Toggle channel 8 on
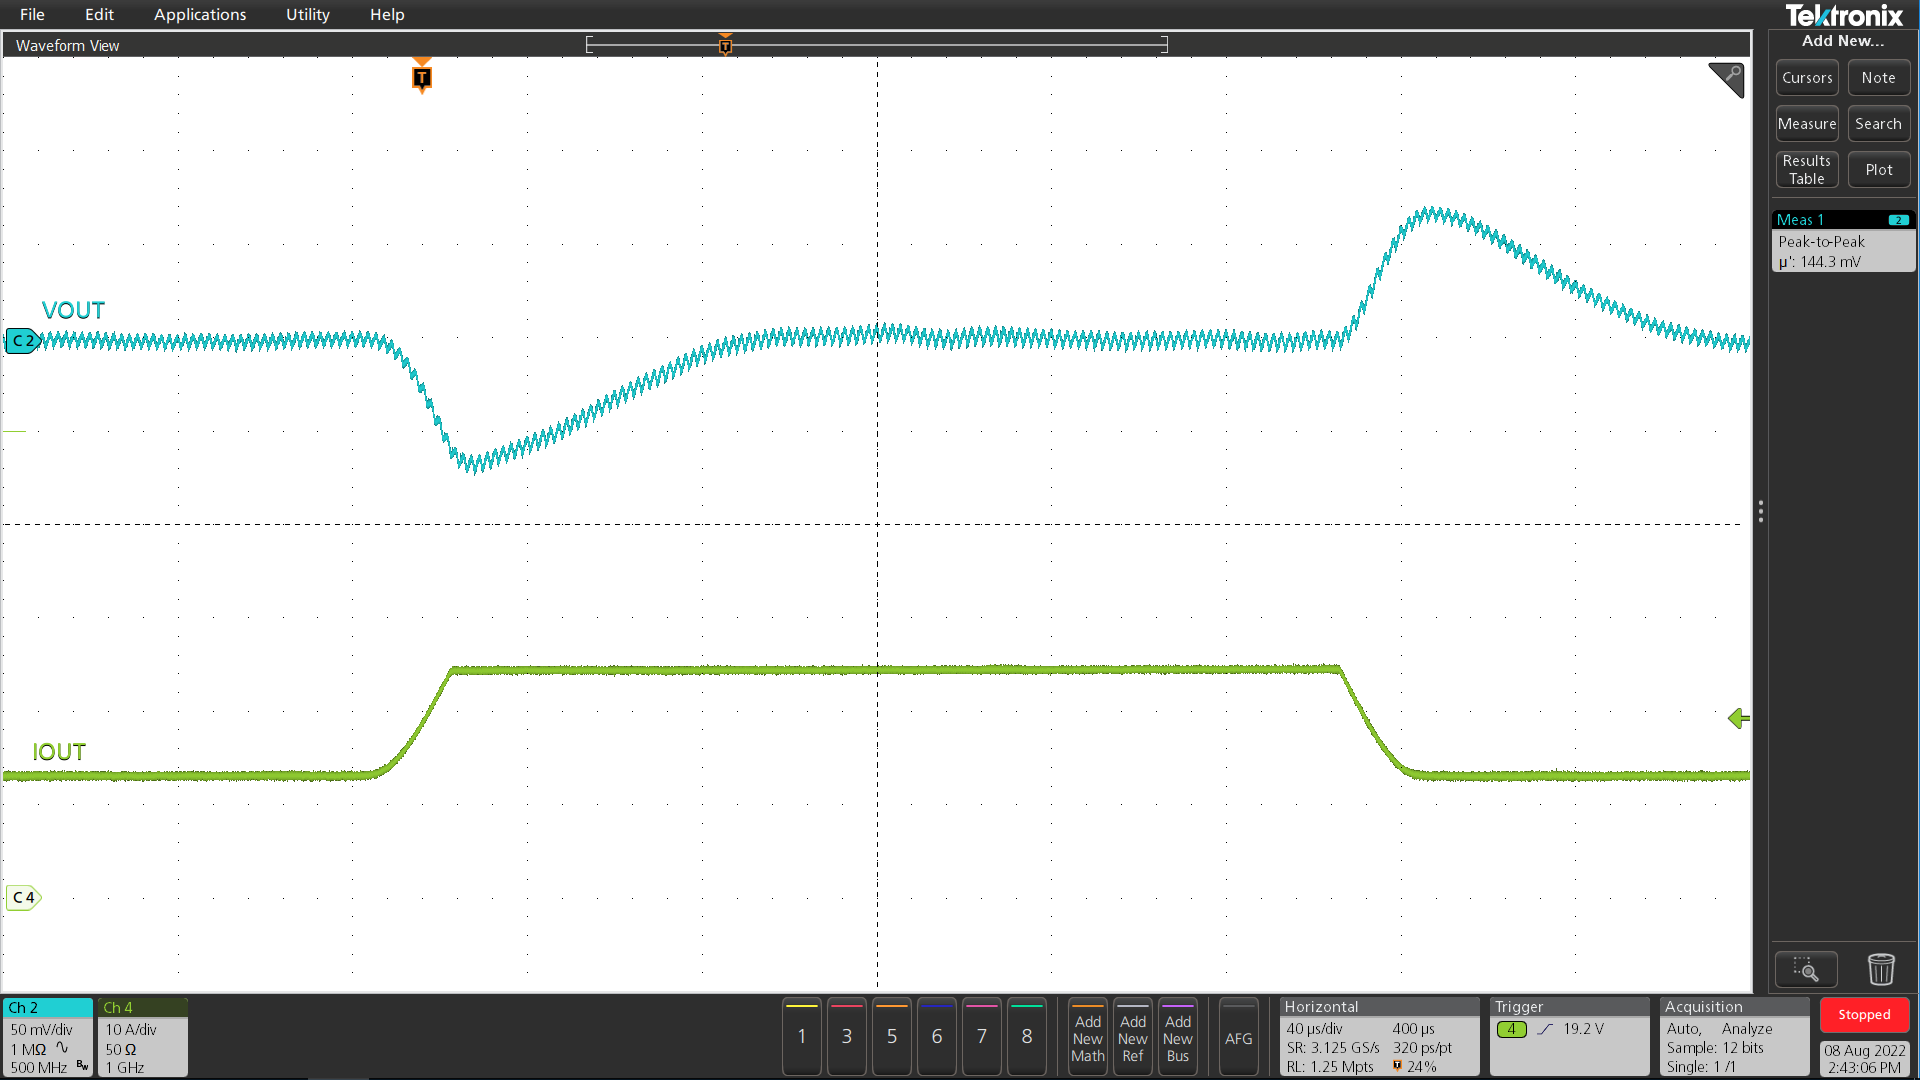 click(x=1026, y=1037)
